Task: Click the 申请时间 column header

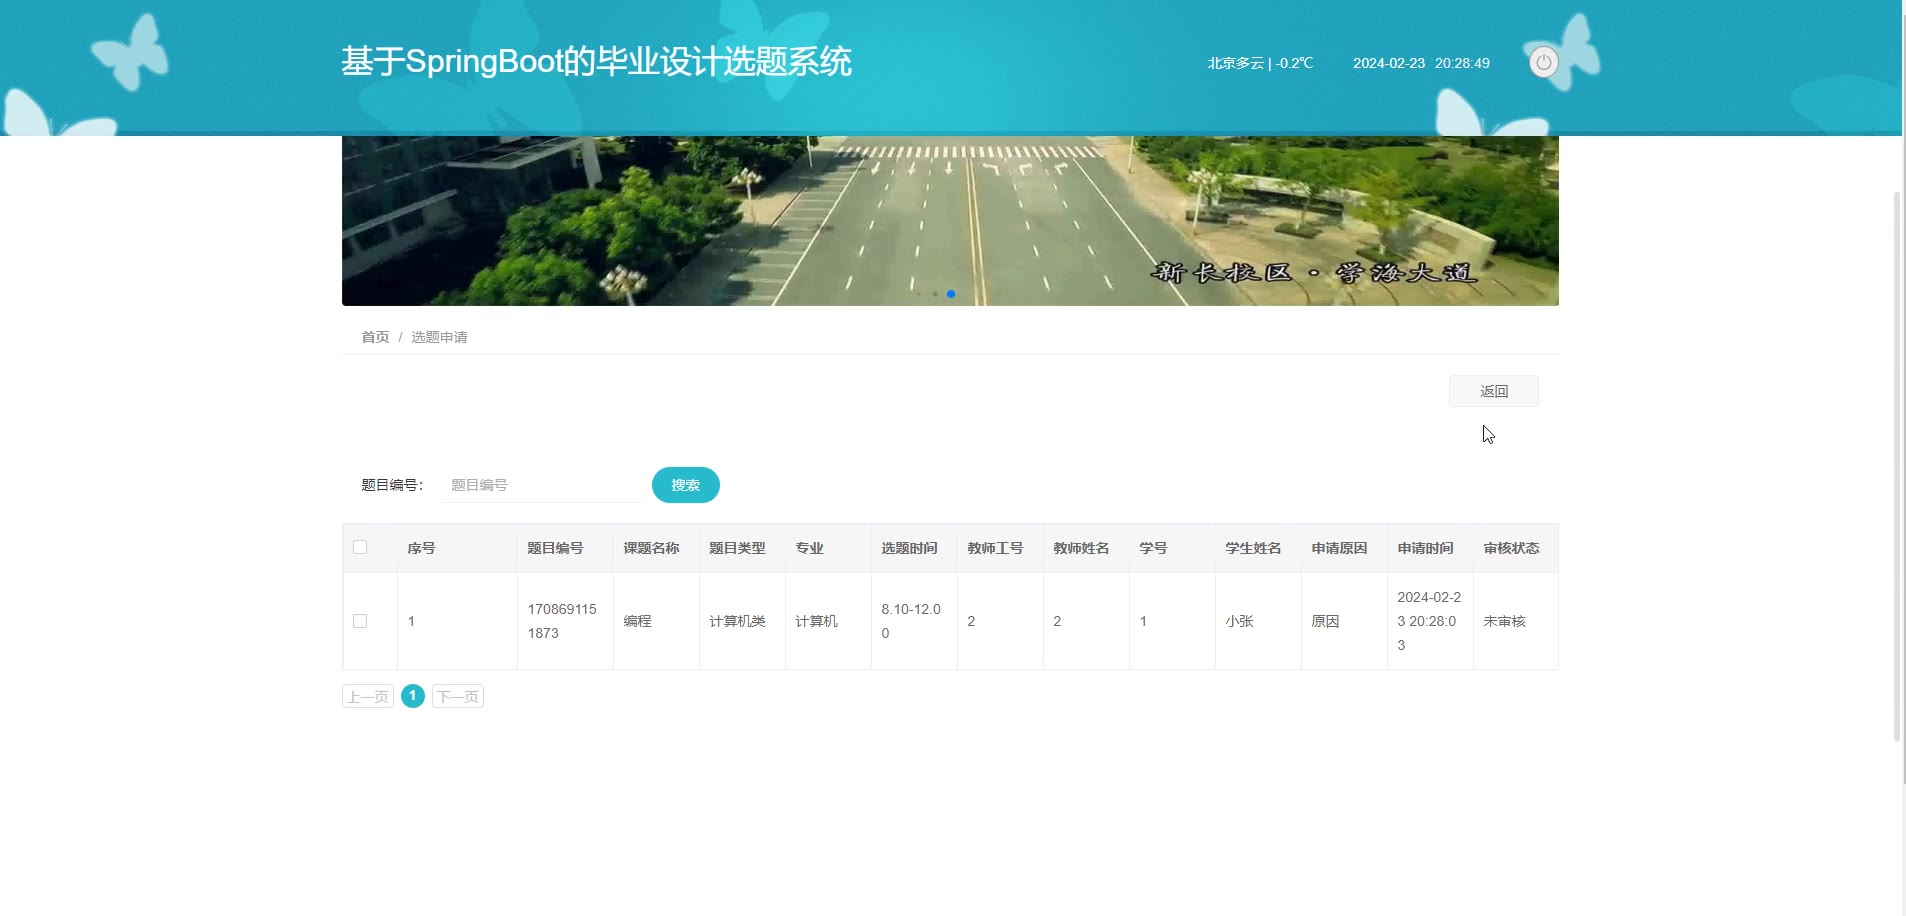Action: (1425, 548)
